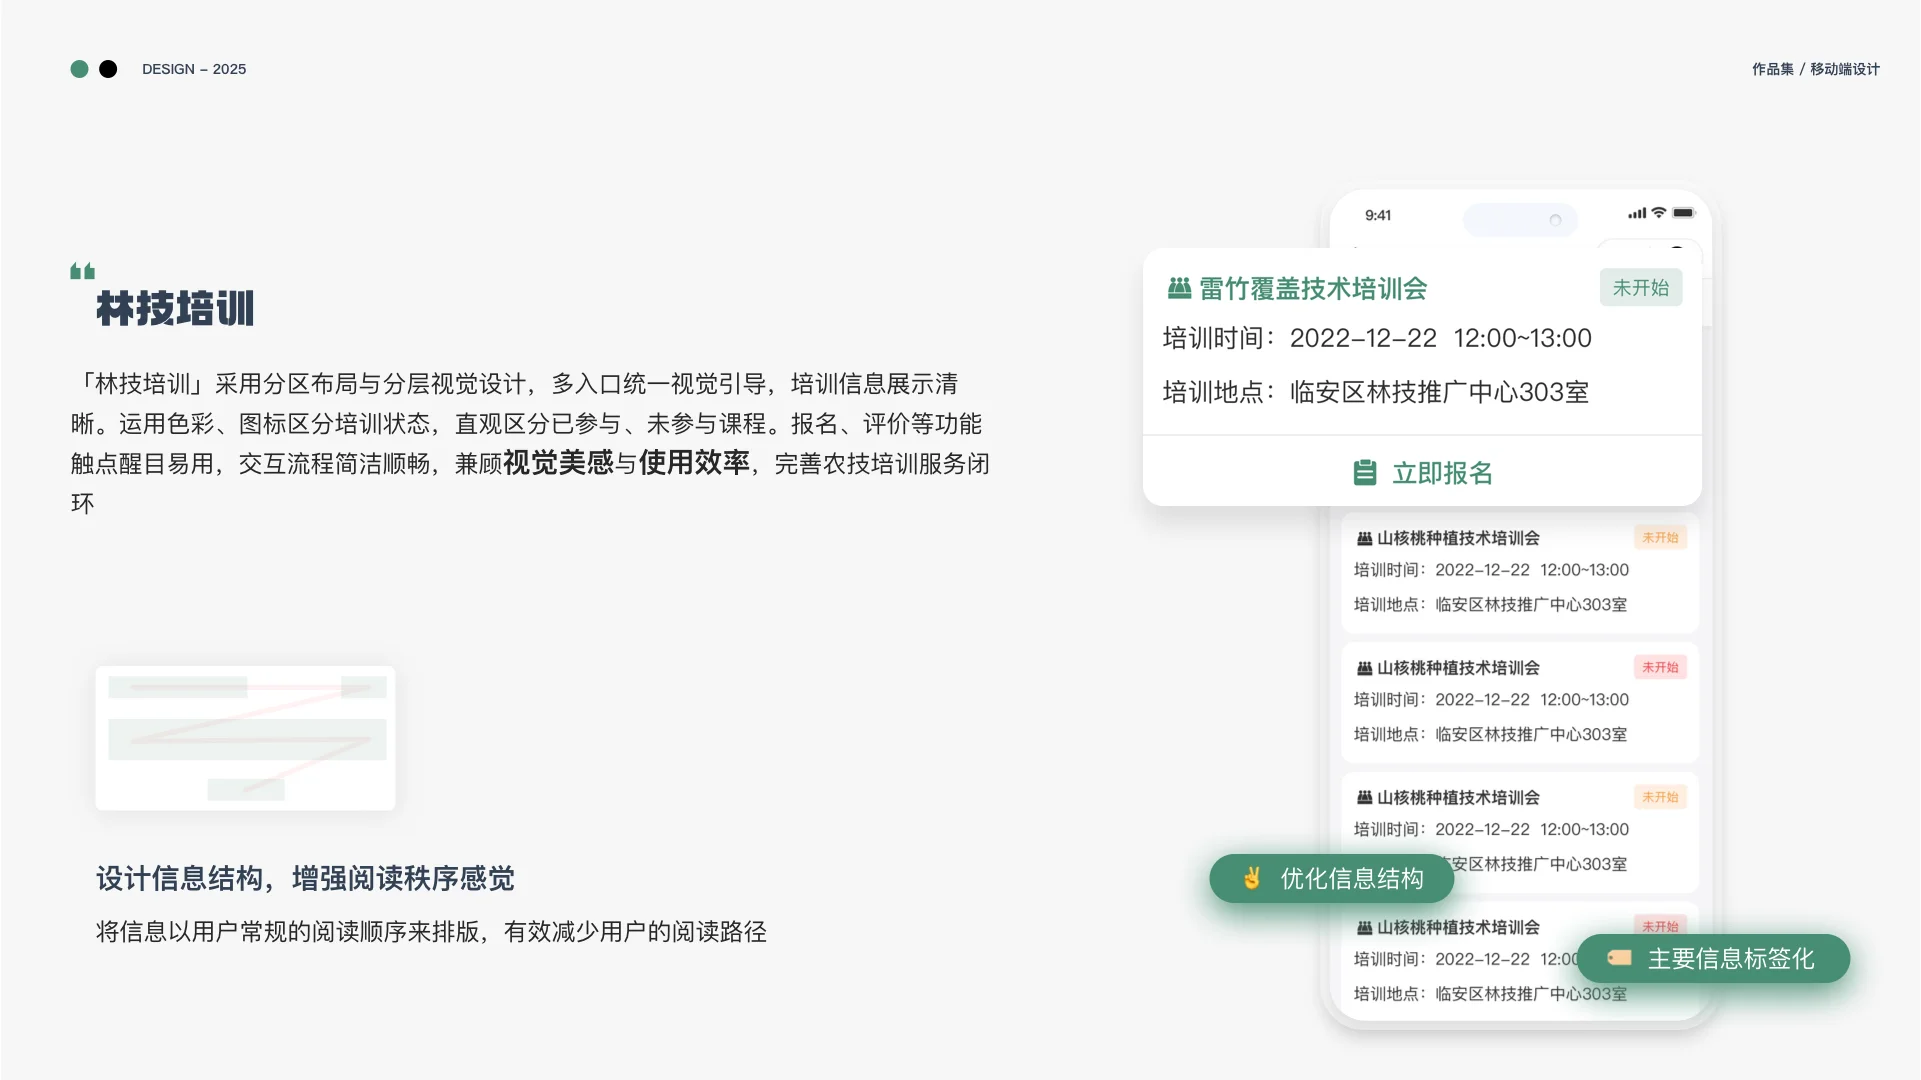Open the wireframe layout thumbnail
1921x1080 pixels.
pos(245,738)
